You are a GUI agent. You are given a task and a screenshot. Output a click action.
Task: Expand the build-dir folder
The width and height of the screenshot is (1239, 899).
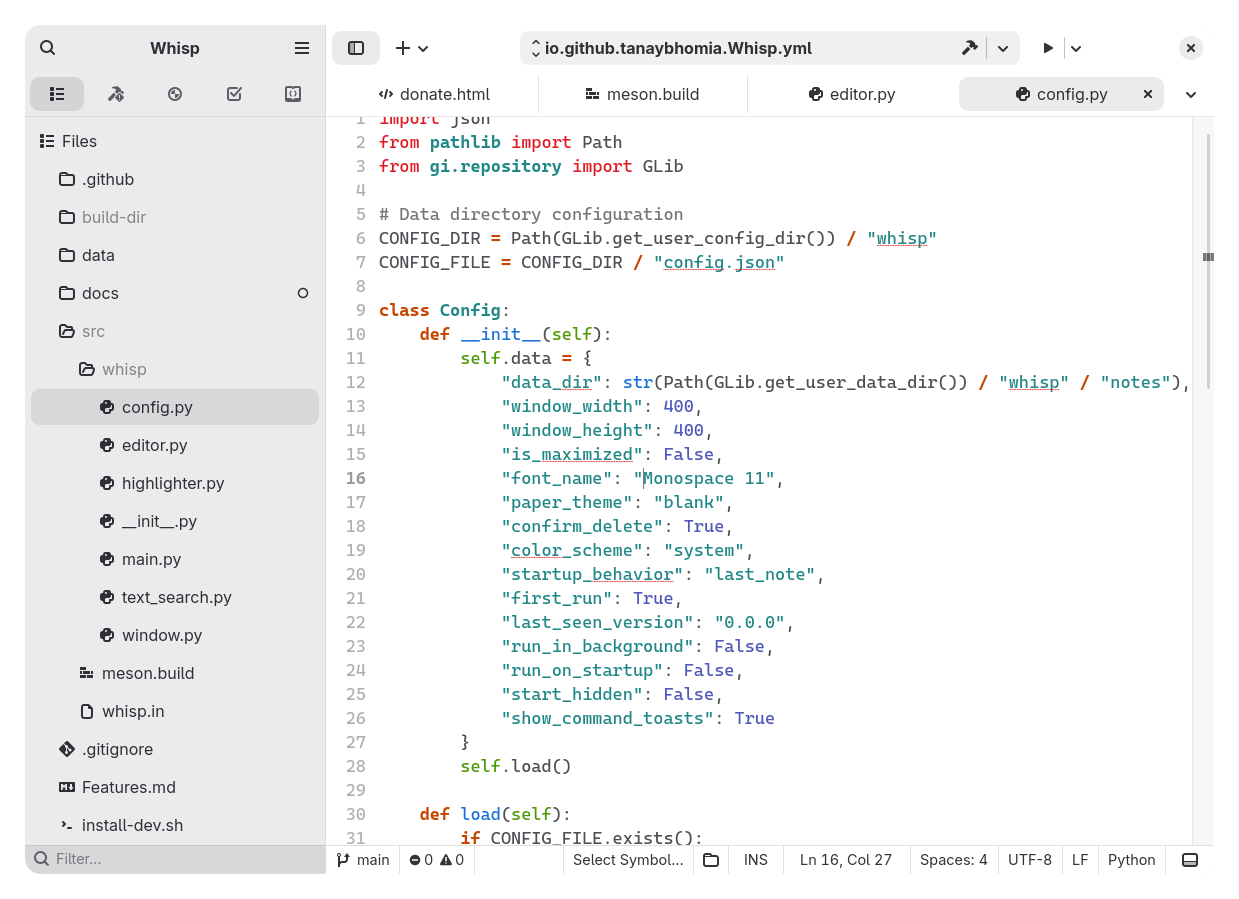tap(175, 217)
